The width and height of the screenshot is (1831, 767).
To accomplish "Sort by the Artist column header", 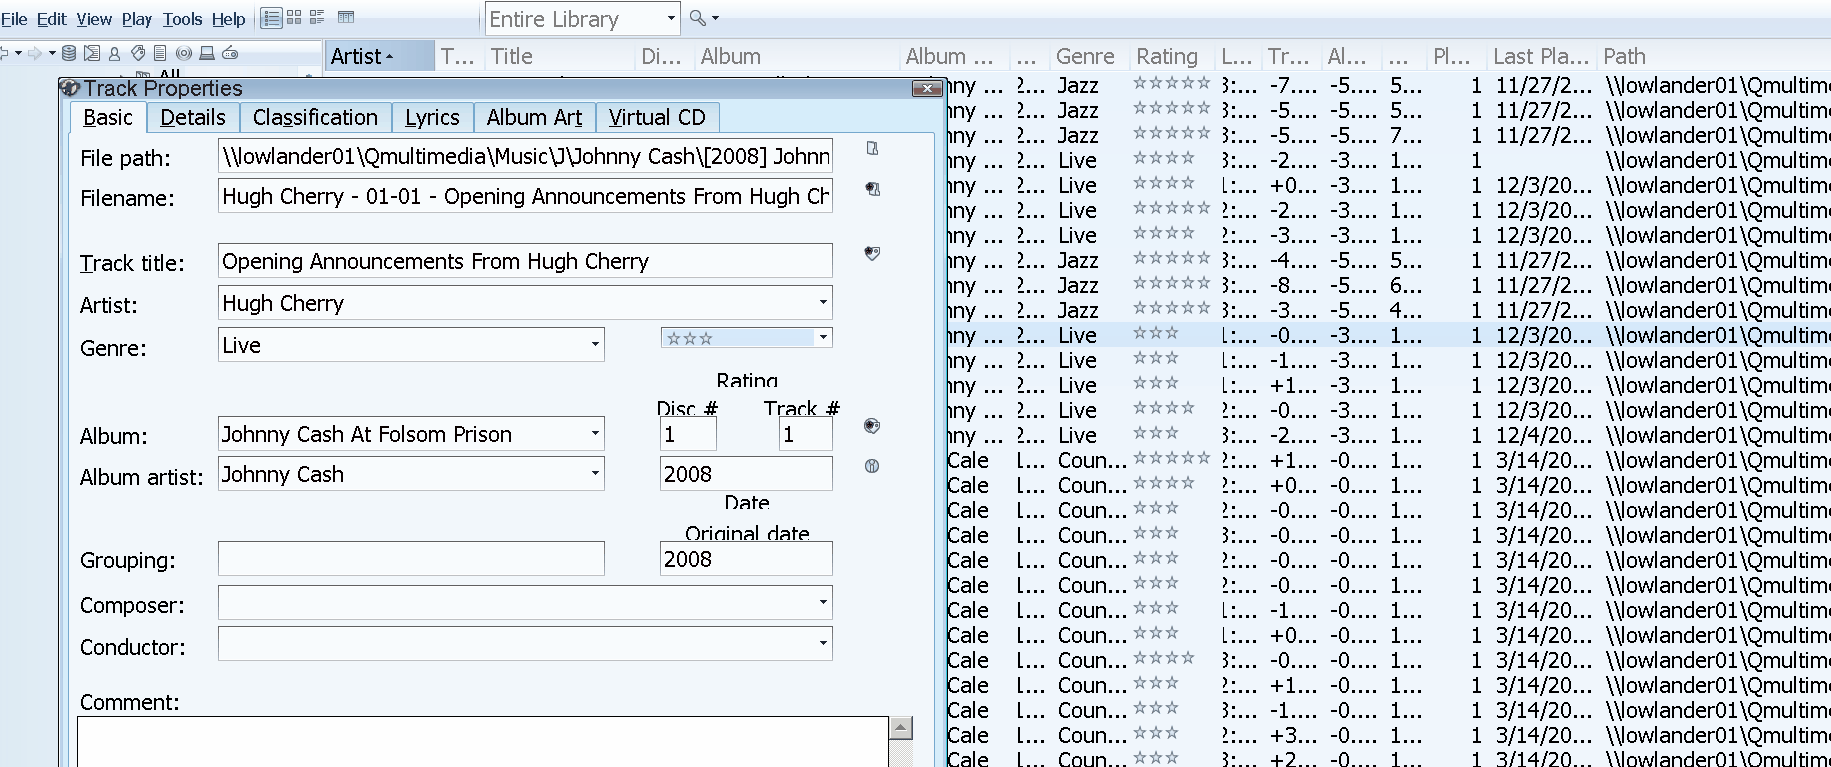I will pos(361,57).
